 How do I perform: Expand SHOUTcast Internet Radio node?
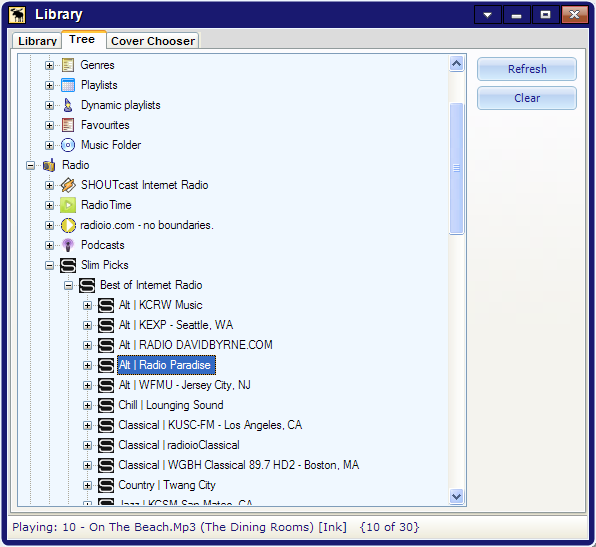coord(49,186)
